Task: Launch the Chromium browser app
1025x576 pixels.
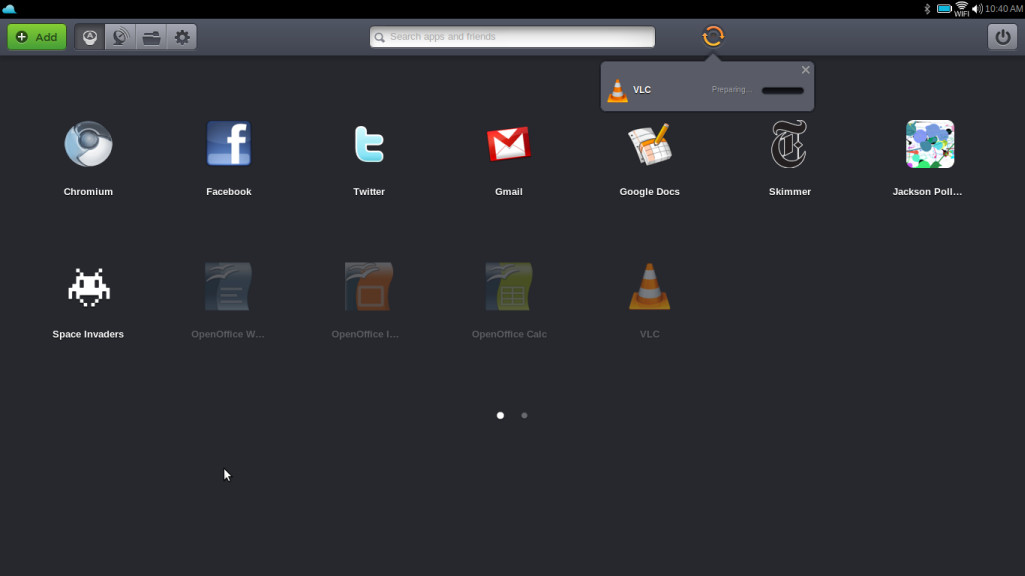Action: (88, 144)
